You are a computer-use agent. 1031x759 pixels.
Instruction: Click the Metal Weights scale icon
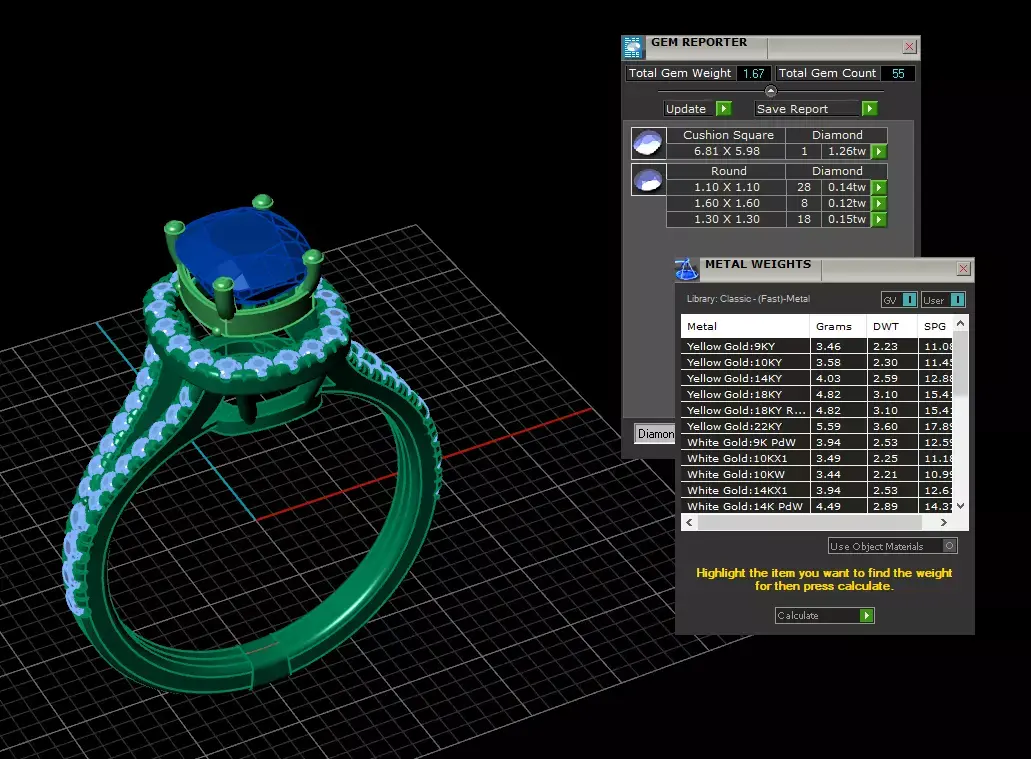(686, 269)
